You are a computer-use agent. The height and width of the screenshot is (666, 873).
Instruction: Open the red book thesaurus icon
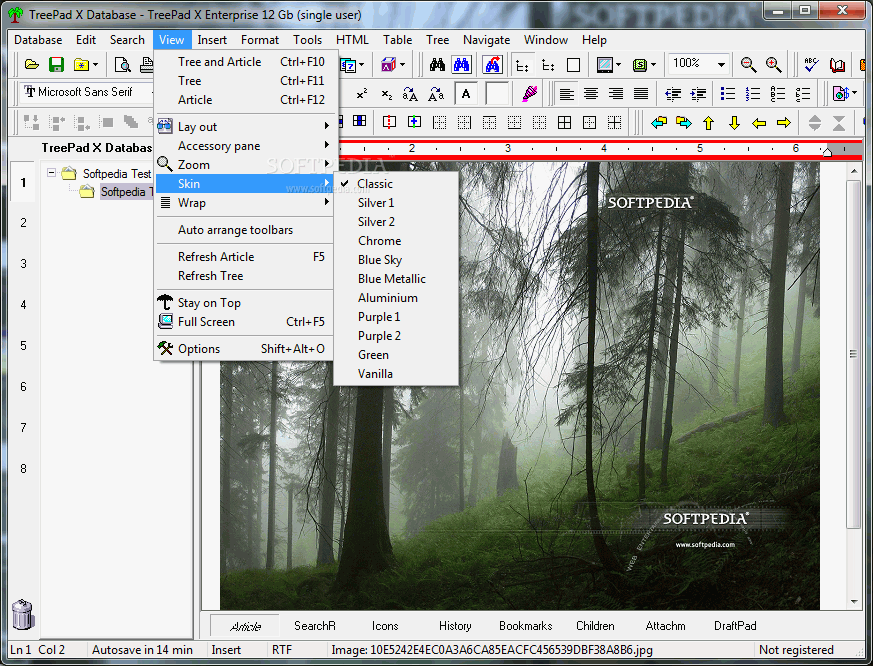[837, 65]
